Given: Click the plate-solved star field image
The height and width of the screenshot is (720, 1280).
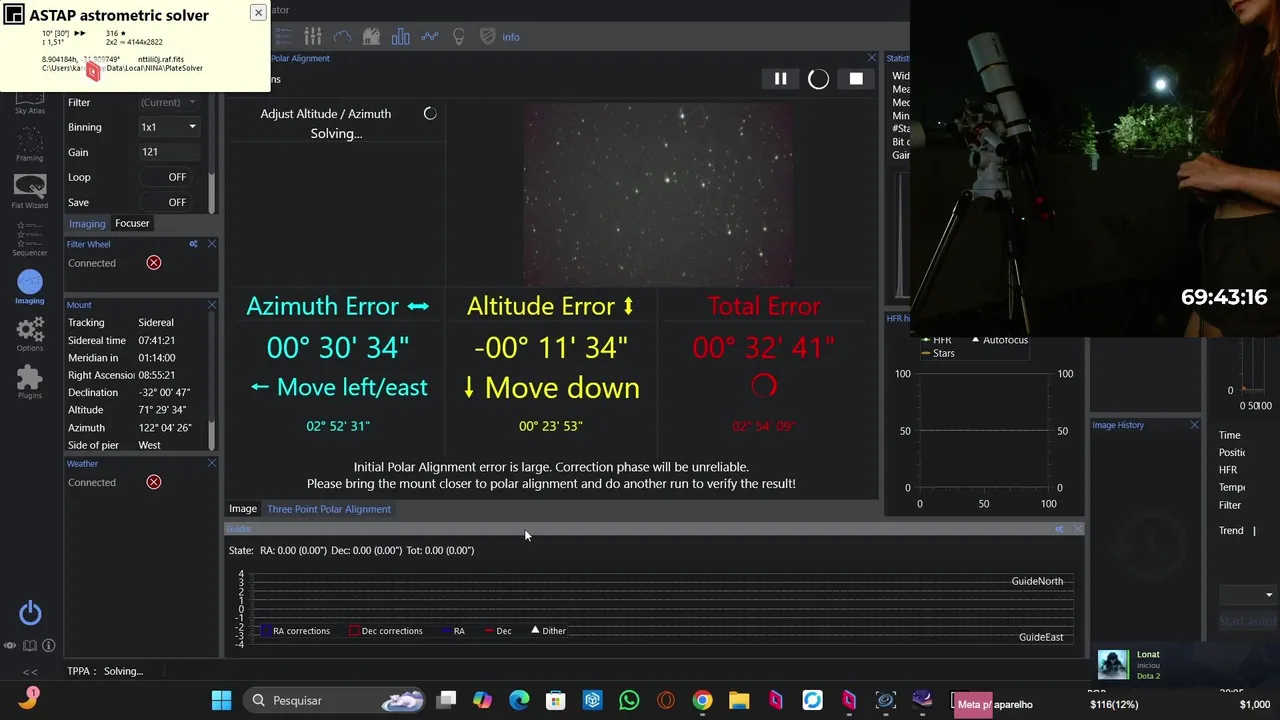Looking at the screenshot, I should (658, 194).
